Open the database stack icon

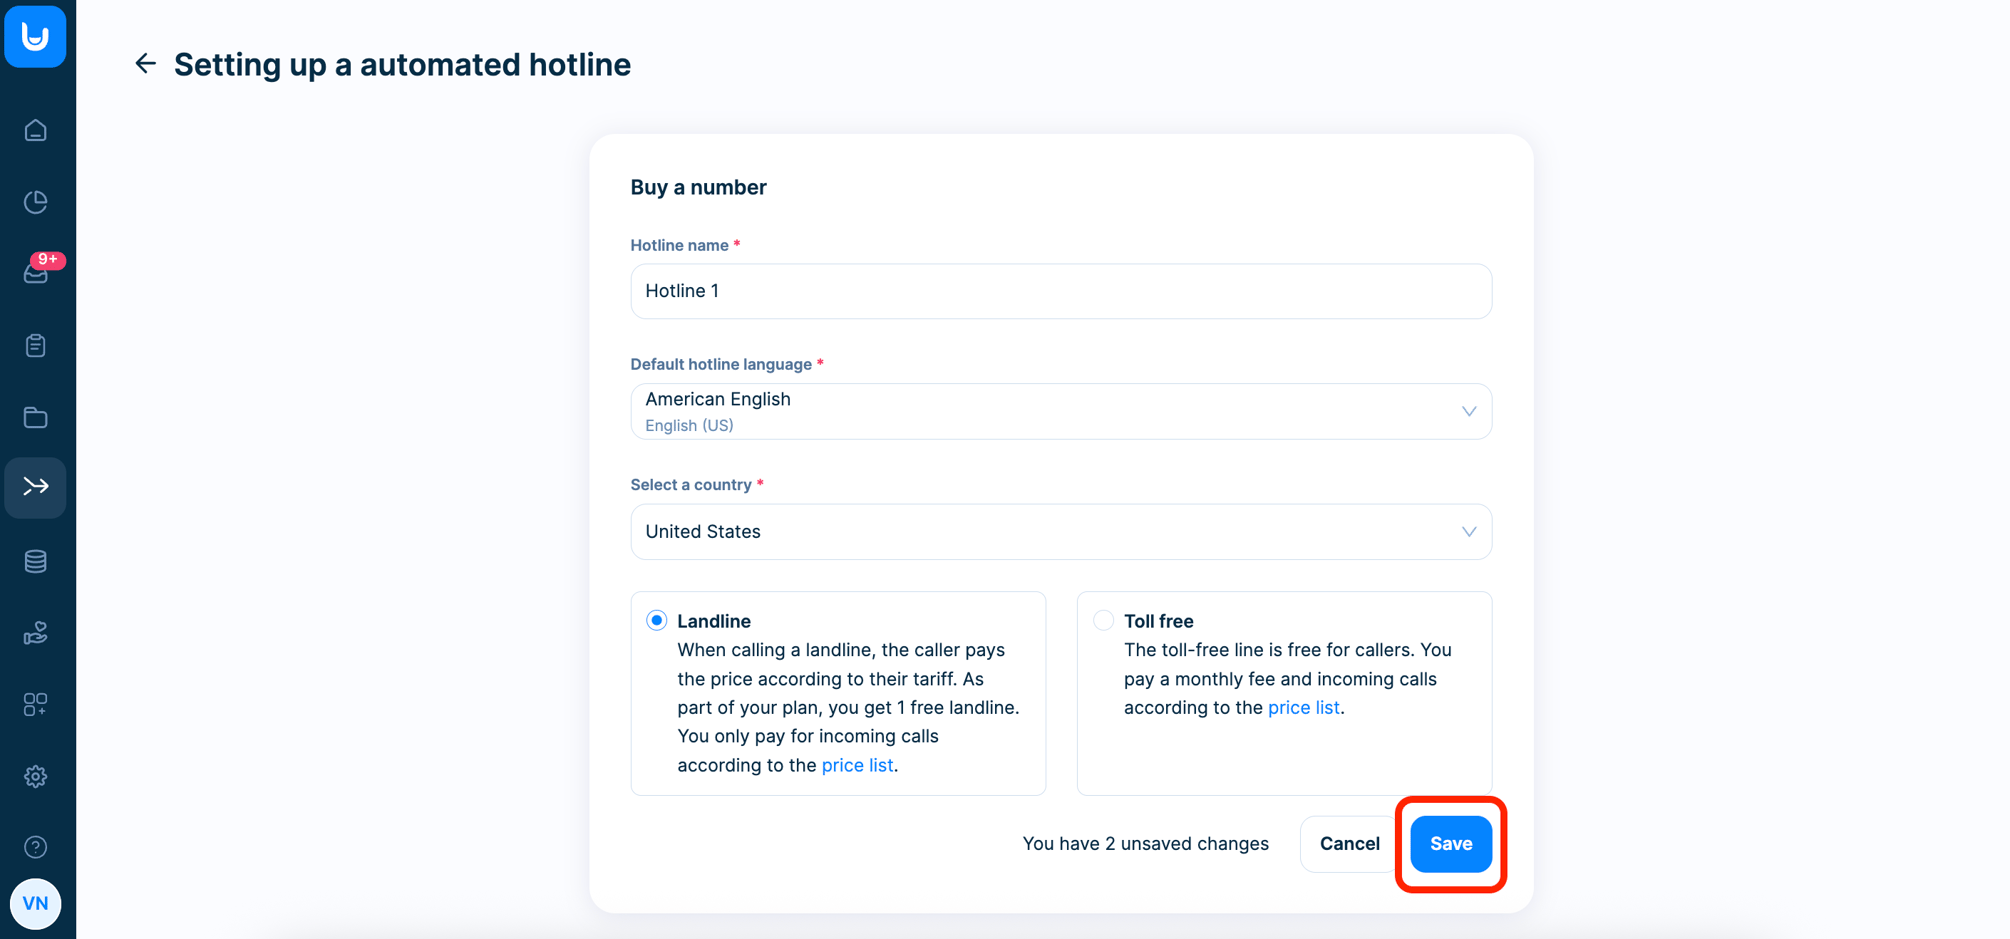[35, 561]
